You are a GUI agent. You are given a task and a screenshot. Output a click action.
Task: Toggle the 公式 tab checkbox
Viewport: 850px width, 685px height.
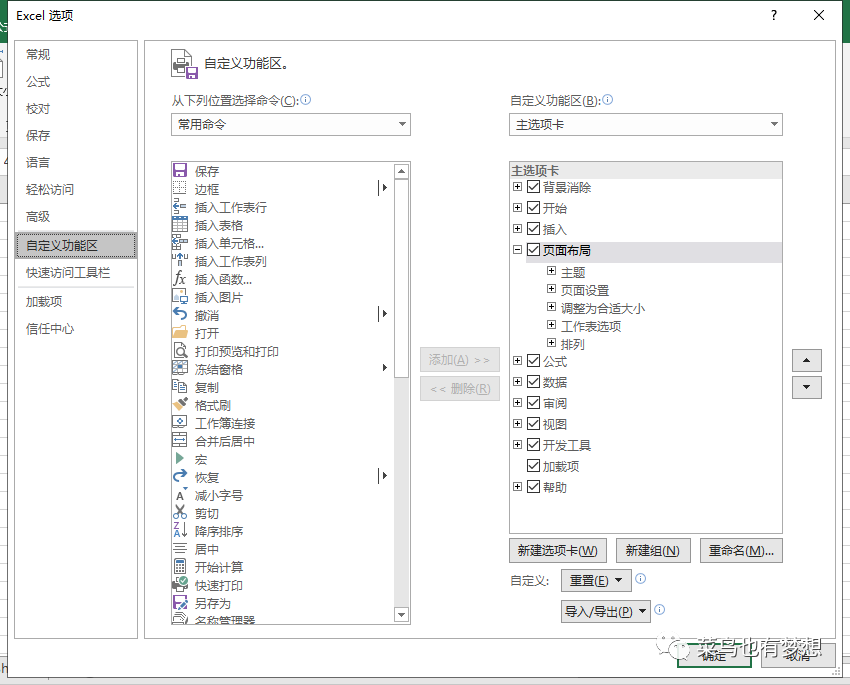point(533,360)
